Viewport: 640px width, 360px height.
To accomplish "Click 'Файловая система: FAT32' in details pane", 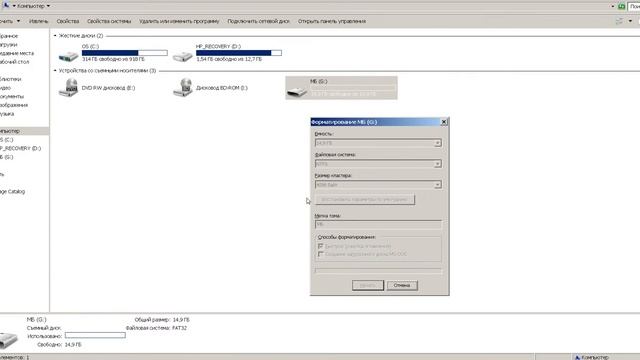I will coord(156,328).
